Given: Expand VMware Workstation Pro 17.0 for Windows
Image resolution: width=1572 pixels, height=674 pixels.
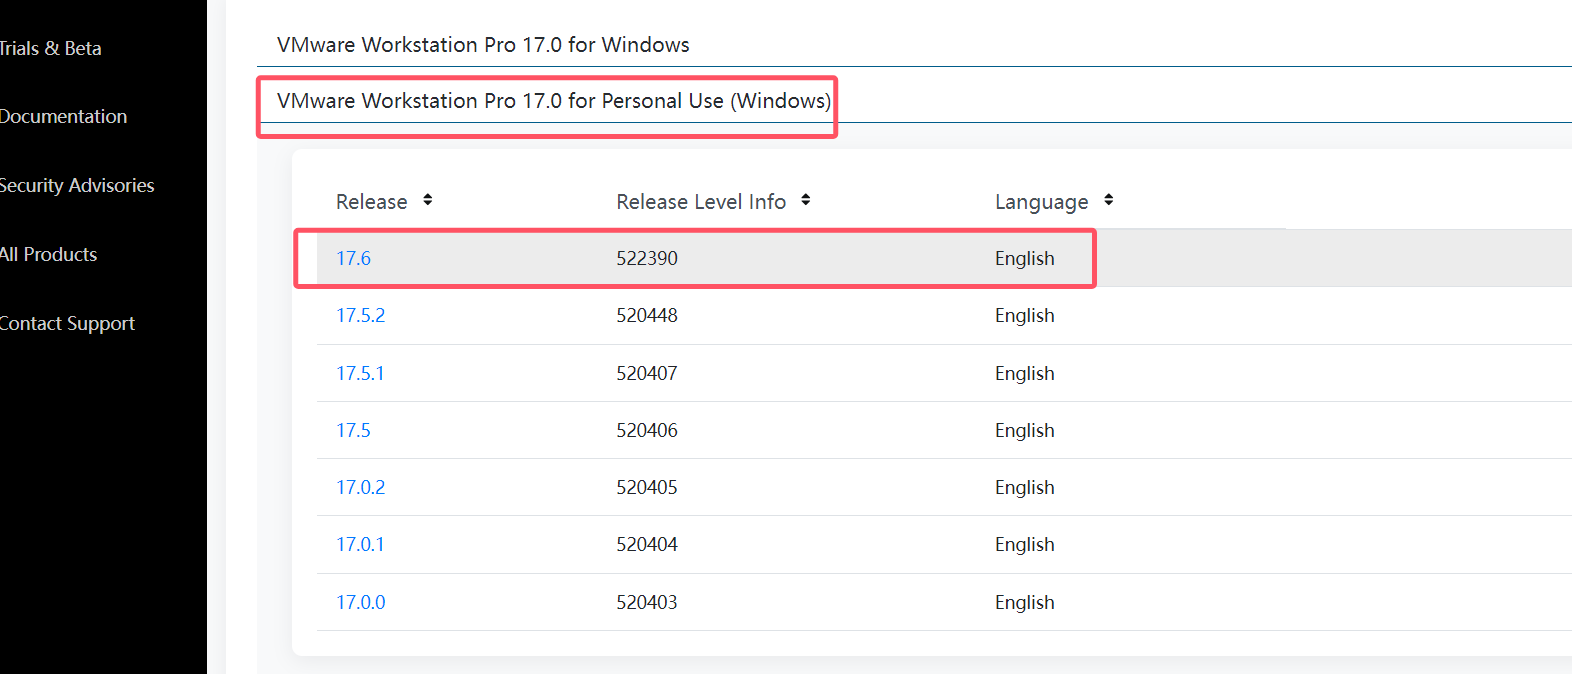Looking at the screenshot, I should (x=483, y=45).
